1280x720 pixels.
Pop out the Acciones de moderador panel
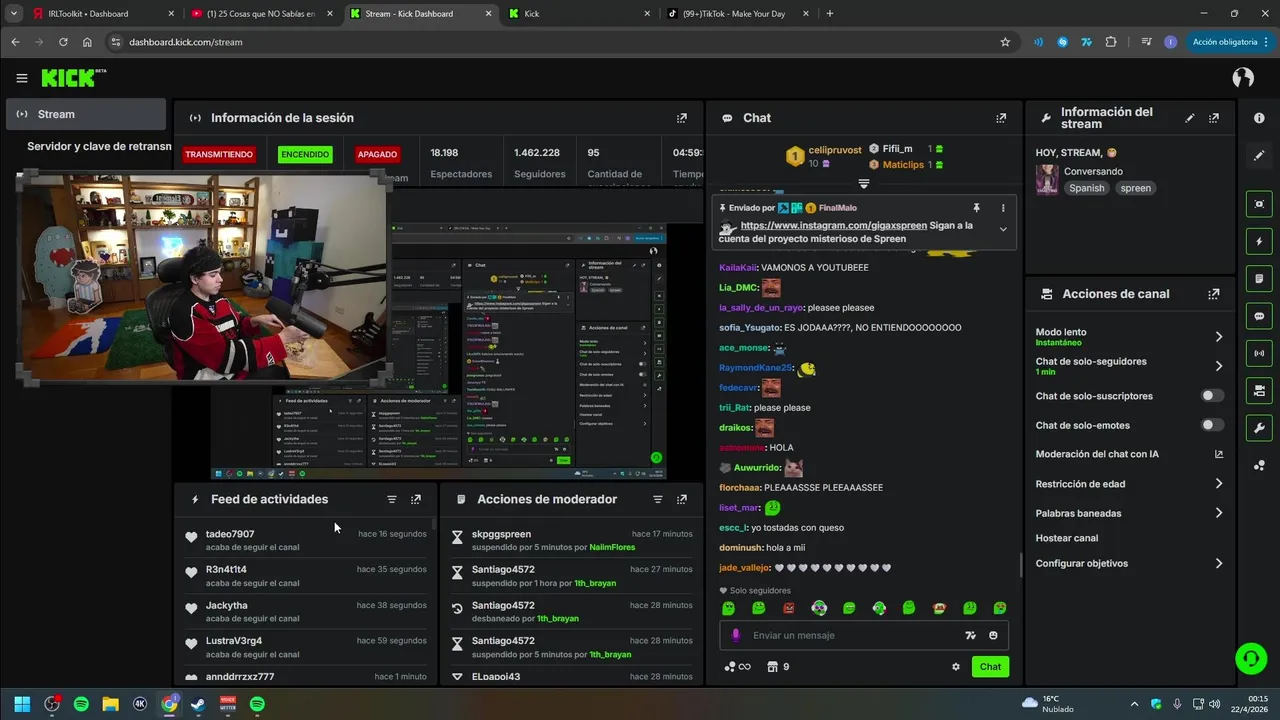(682, 499)
